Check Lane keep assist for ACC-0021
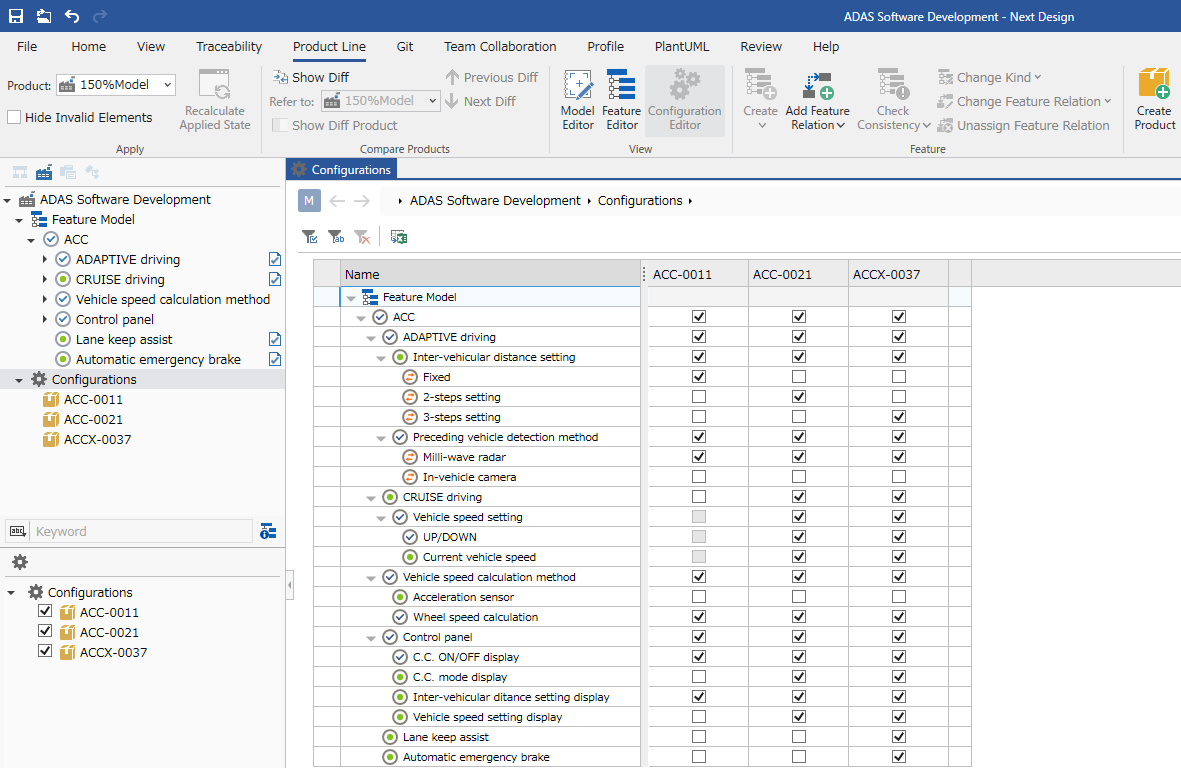Image resolution: width=1181 pixels, height=768 pixels. click(x=799, y=737)
